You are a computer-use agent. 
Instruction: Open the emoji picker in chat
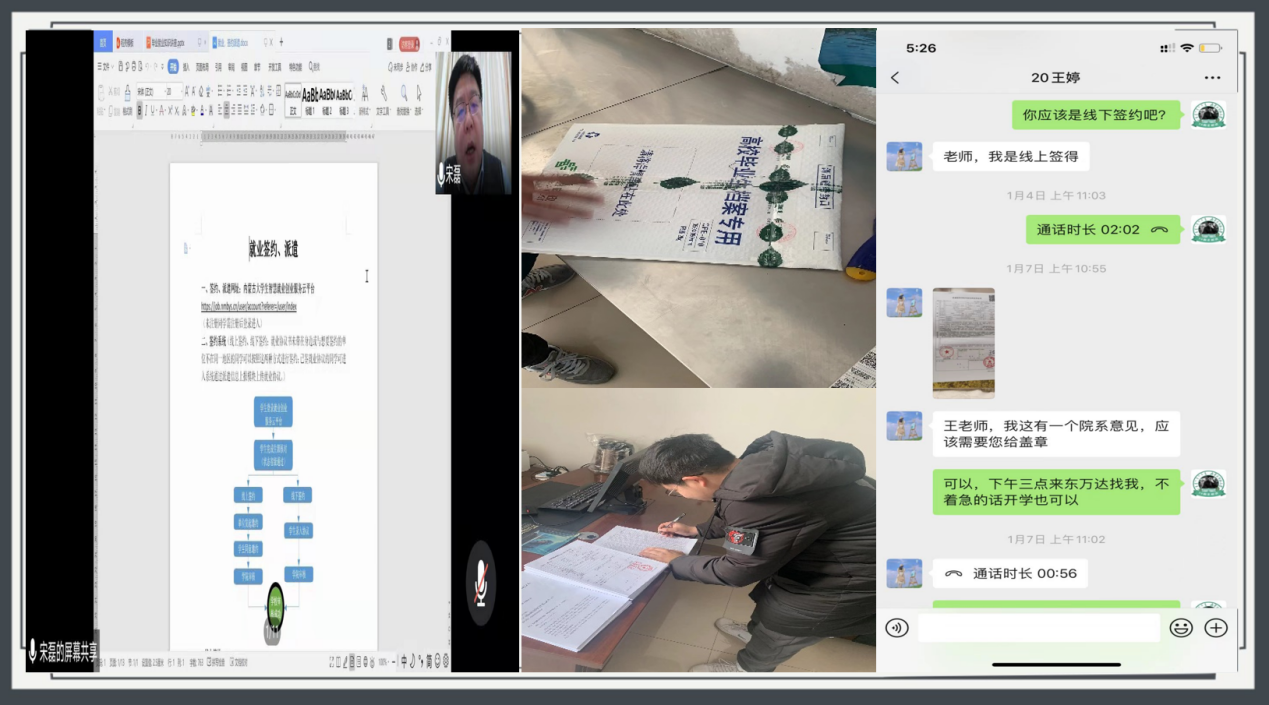pos(1181,628)
